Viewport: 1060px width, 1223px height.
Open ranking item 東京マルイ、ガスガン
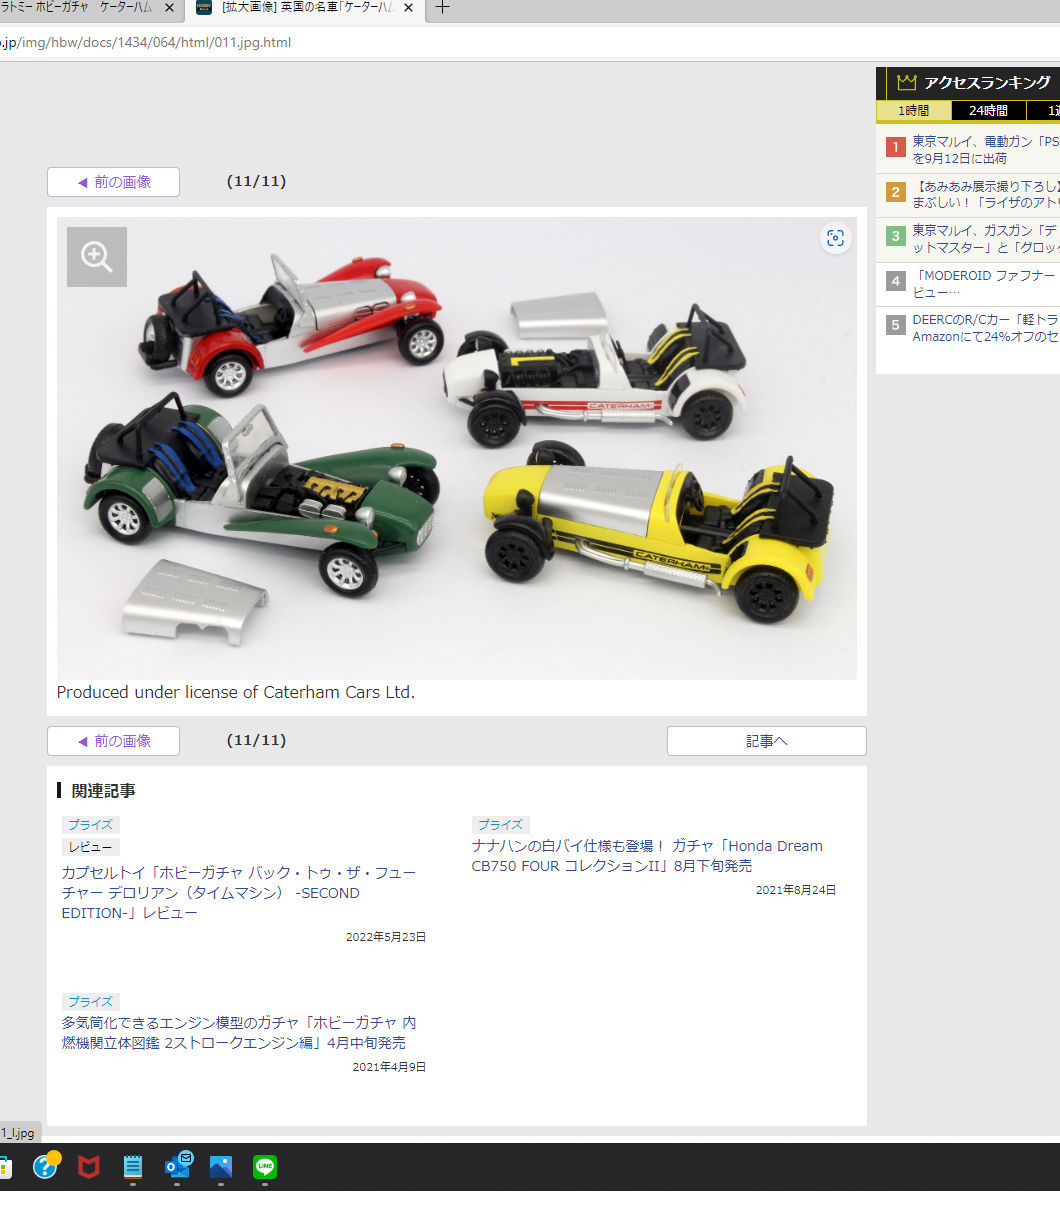[986, 238]
